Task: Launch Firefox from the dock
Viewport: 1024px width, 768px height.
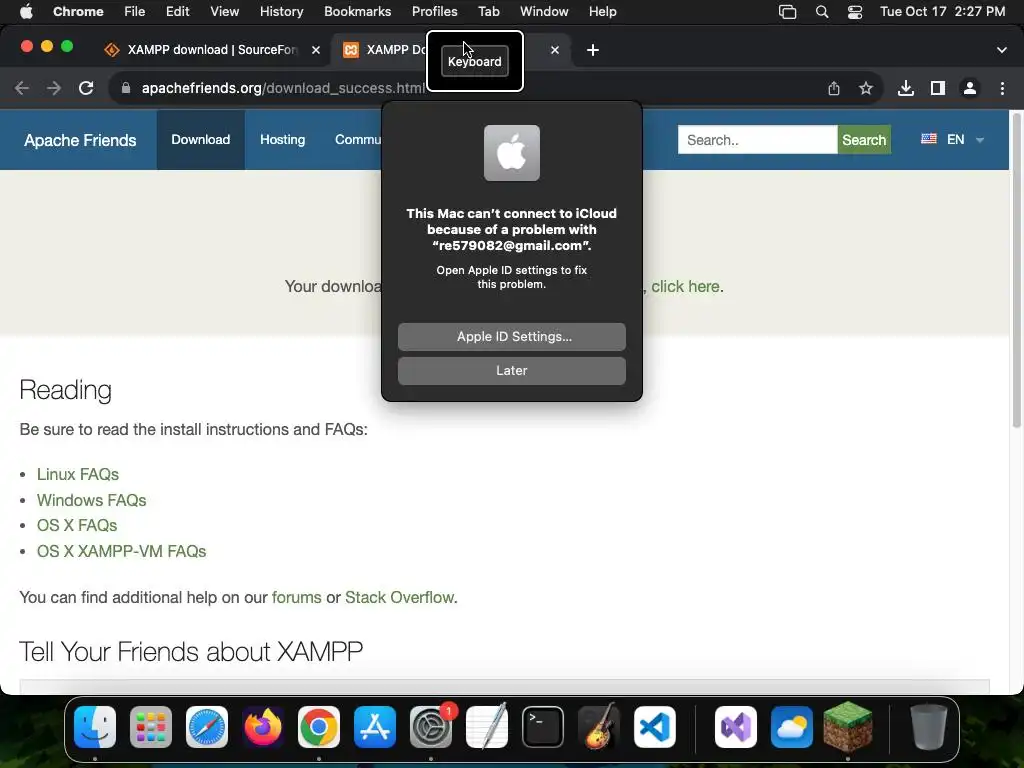Action: point(263,727)
